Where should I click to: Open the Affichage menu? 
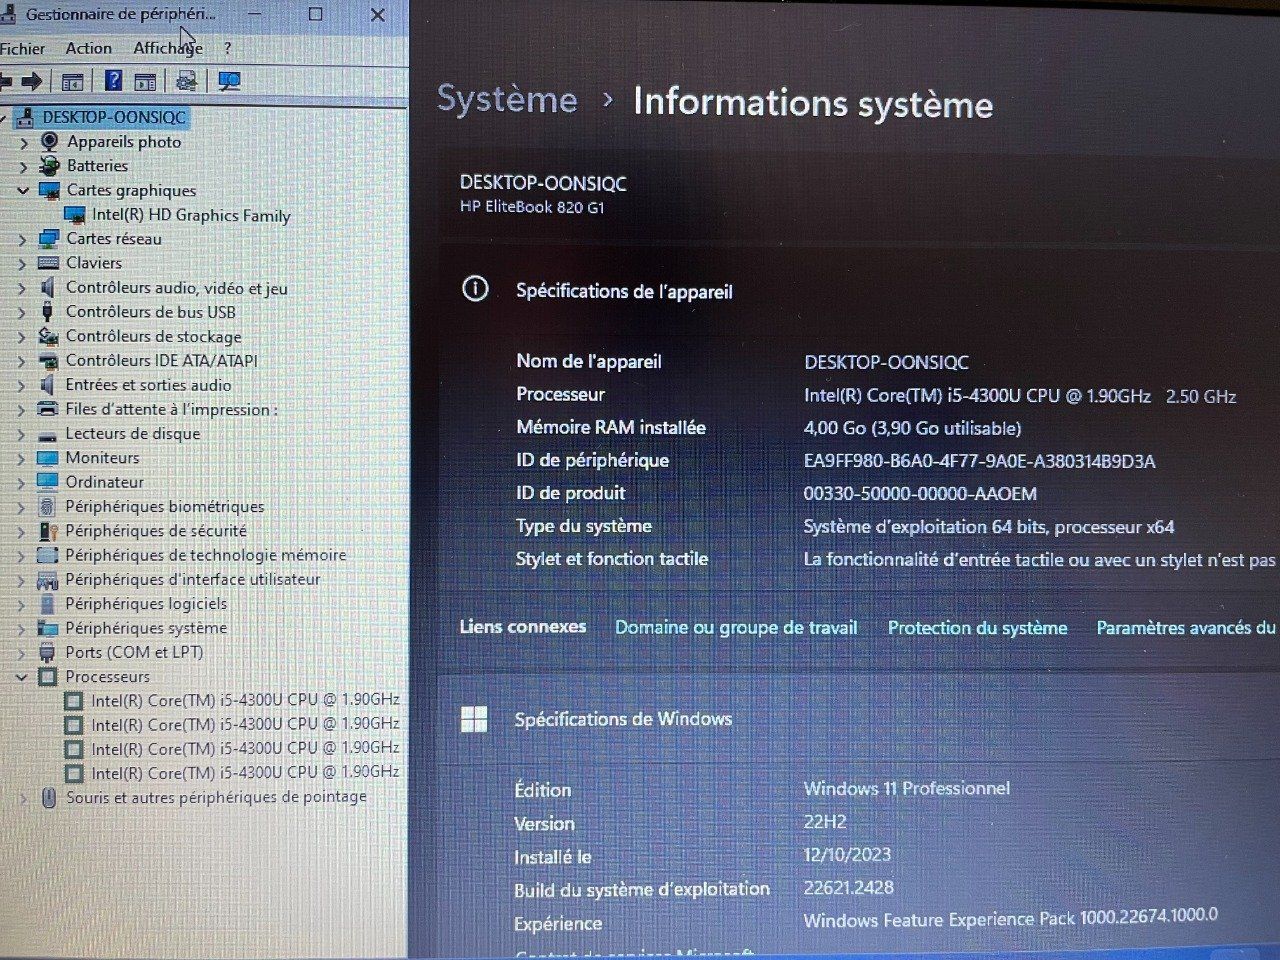pyautogui.click(x=167, y=48)
